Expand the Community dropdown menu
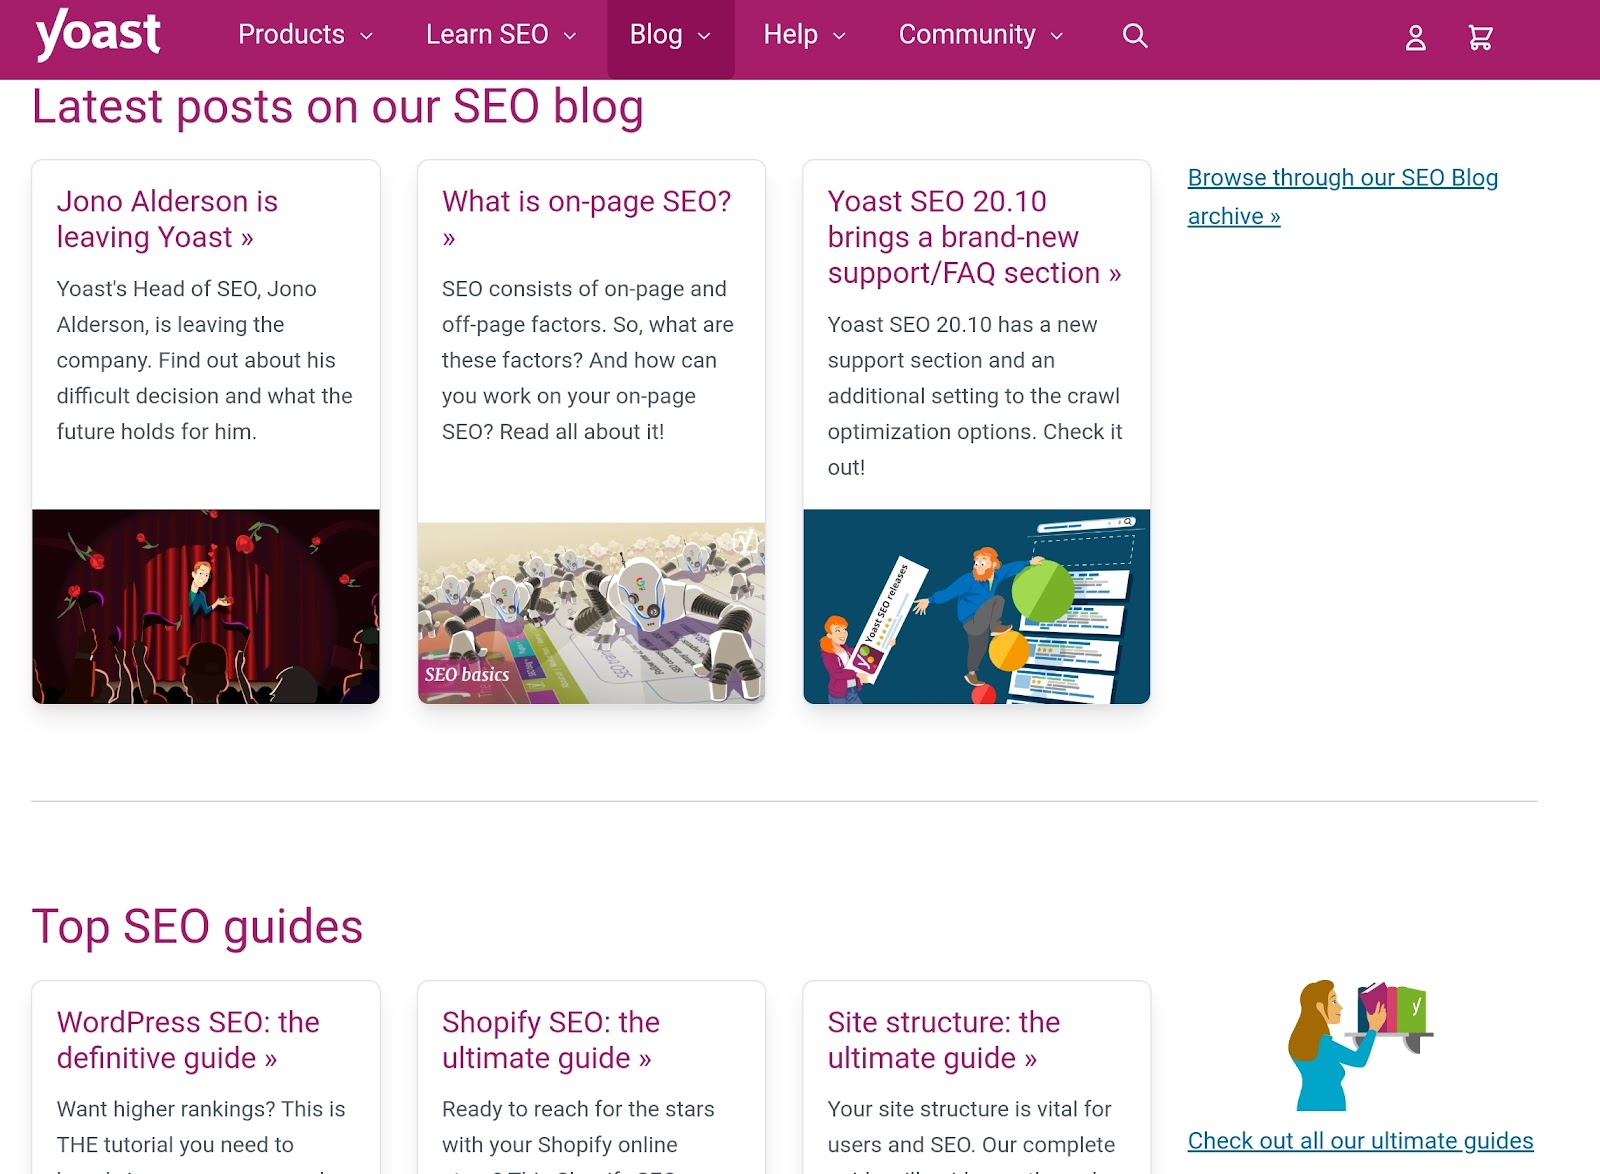 coord(980,35)
